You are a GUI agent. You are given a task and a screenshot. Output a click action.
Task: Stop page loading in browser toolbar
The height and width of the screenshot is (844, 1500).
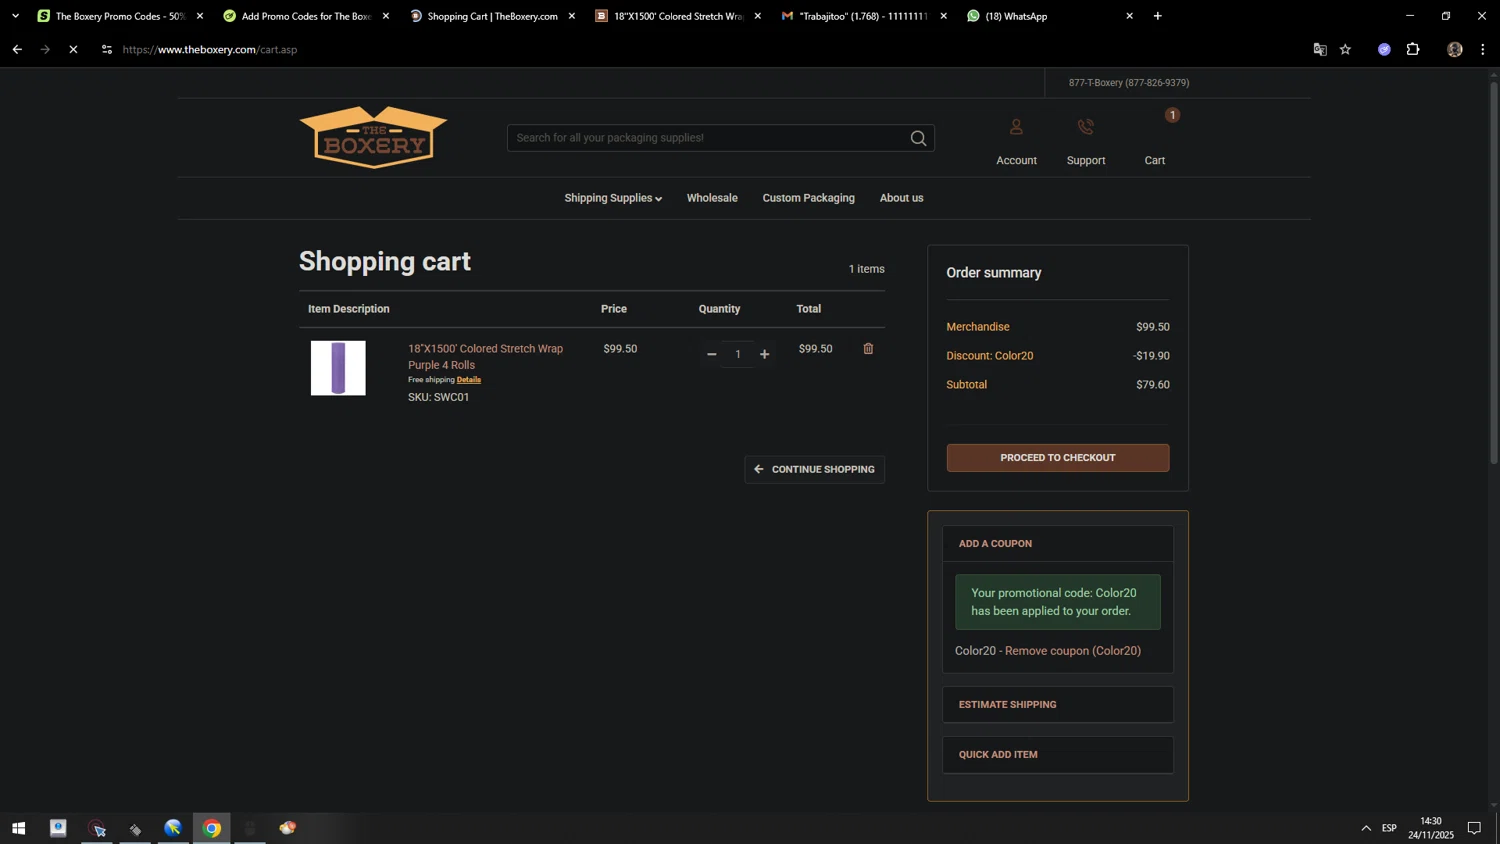(73, 49)
